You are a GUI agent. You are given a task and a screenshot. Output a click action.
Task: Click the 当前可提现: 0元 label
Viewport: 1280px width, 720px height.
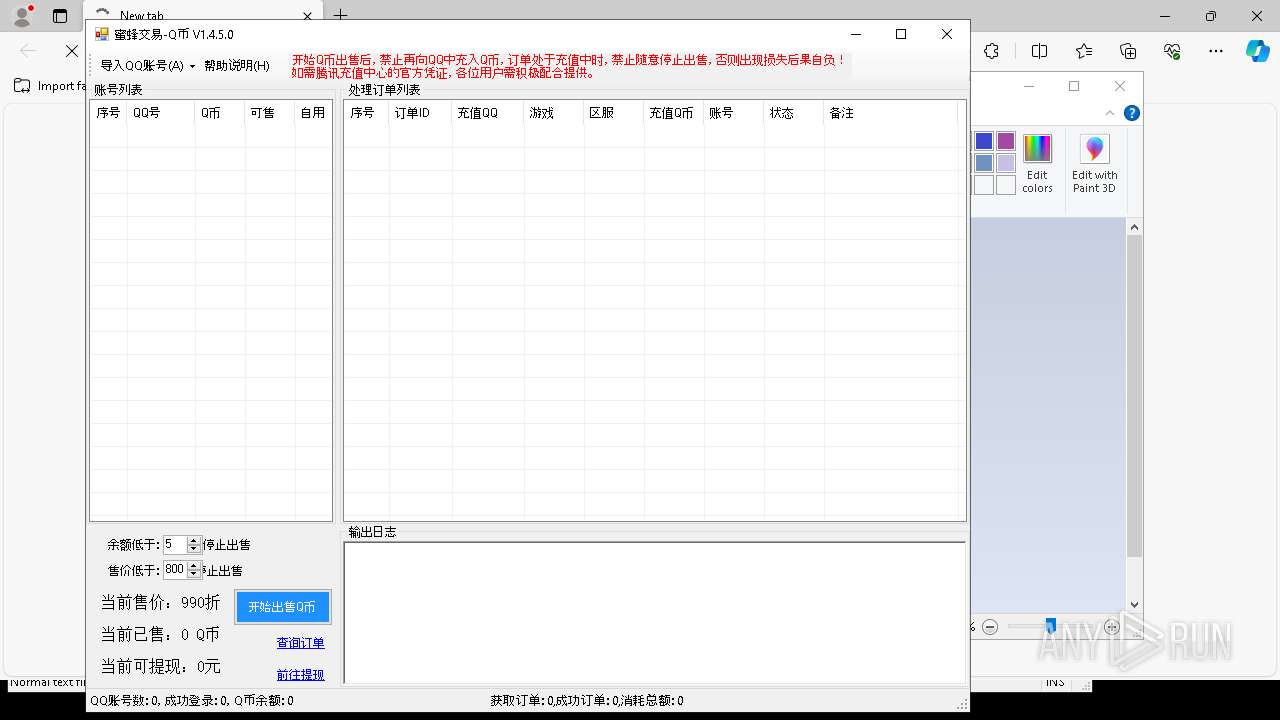[160, 666]
